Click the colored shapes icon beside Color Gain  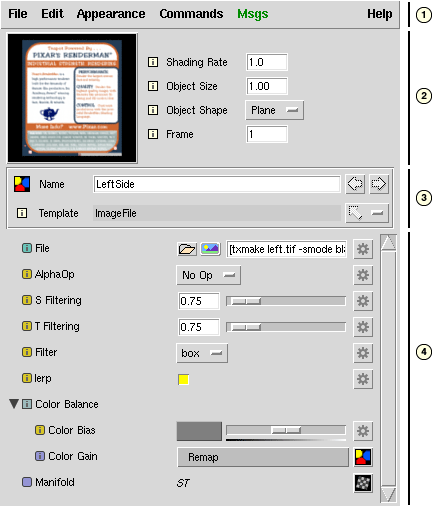pyautogui.click(x=363, y=457)
